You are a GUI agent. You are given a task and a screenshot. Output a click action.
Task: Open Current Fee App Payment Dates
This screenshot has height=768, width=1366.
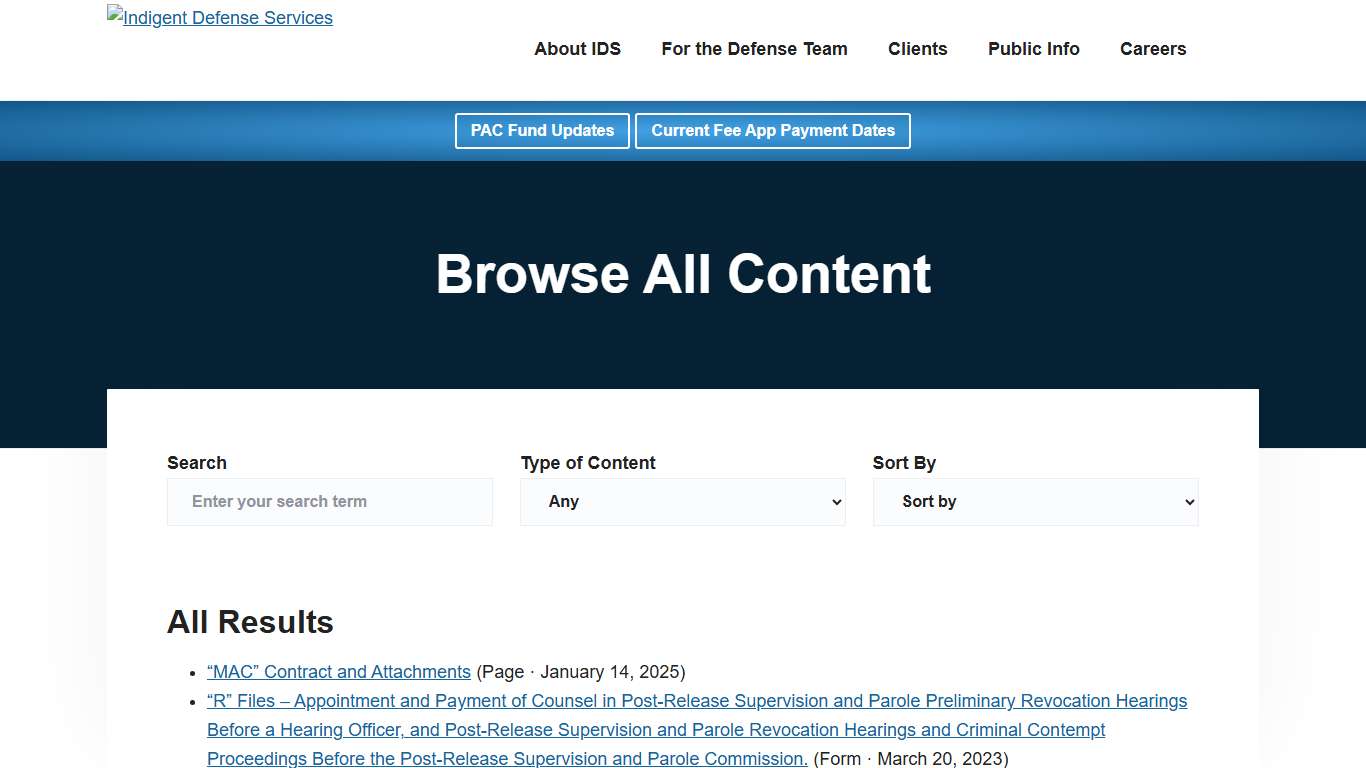772,131
